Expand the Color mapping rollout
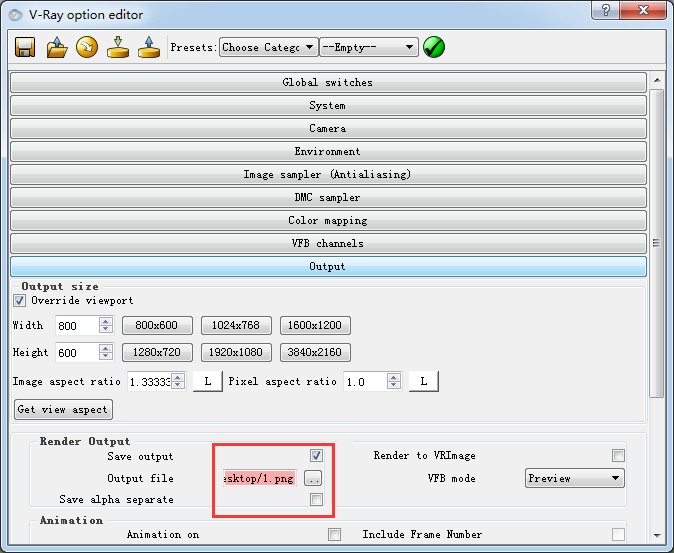Viewport: 674px width, 553px height. pos(328,220)
